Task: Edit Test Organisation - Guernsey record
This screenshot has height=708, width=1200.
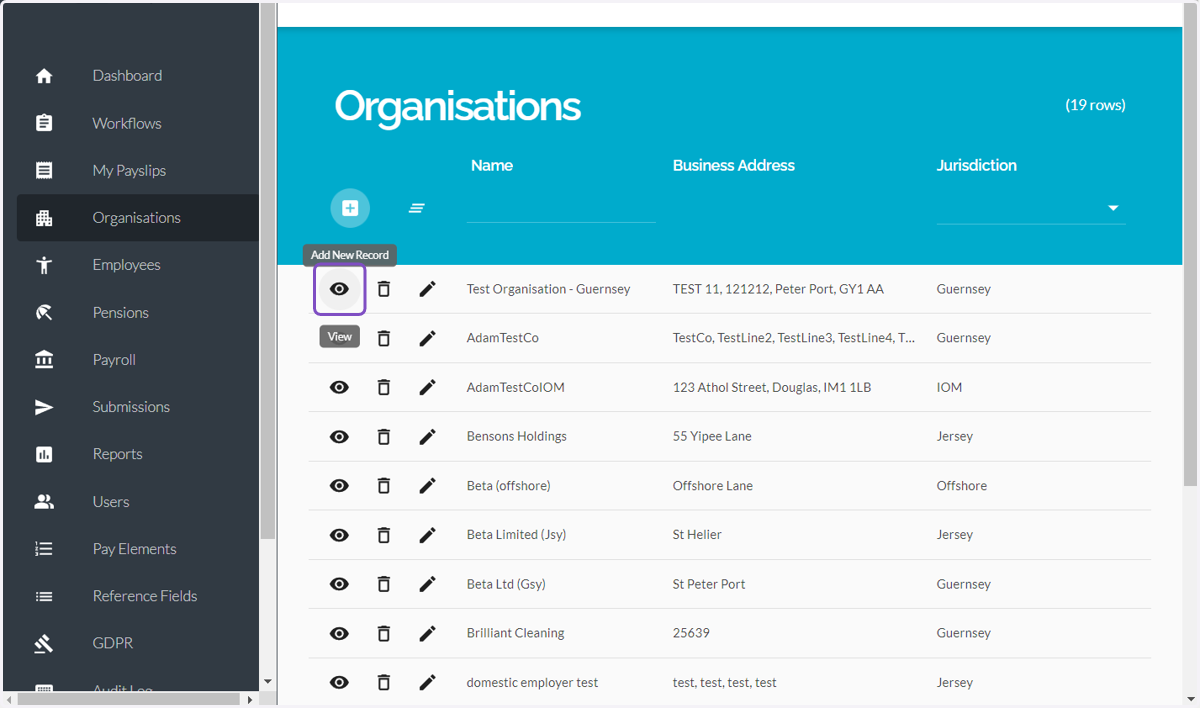Action: tap(428, 289)
